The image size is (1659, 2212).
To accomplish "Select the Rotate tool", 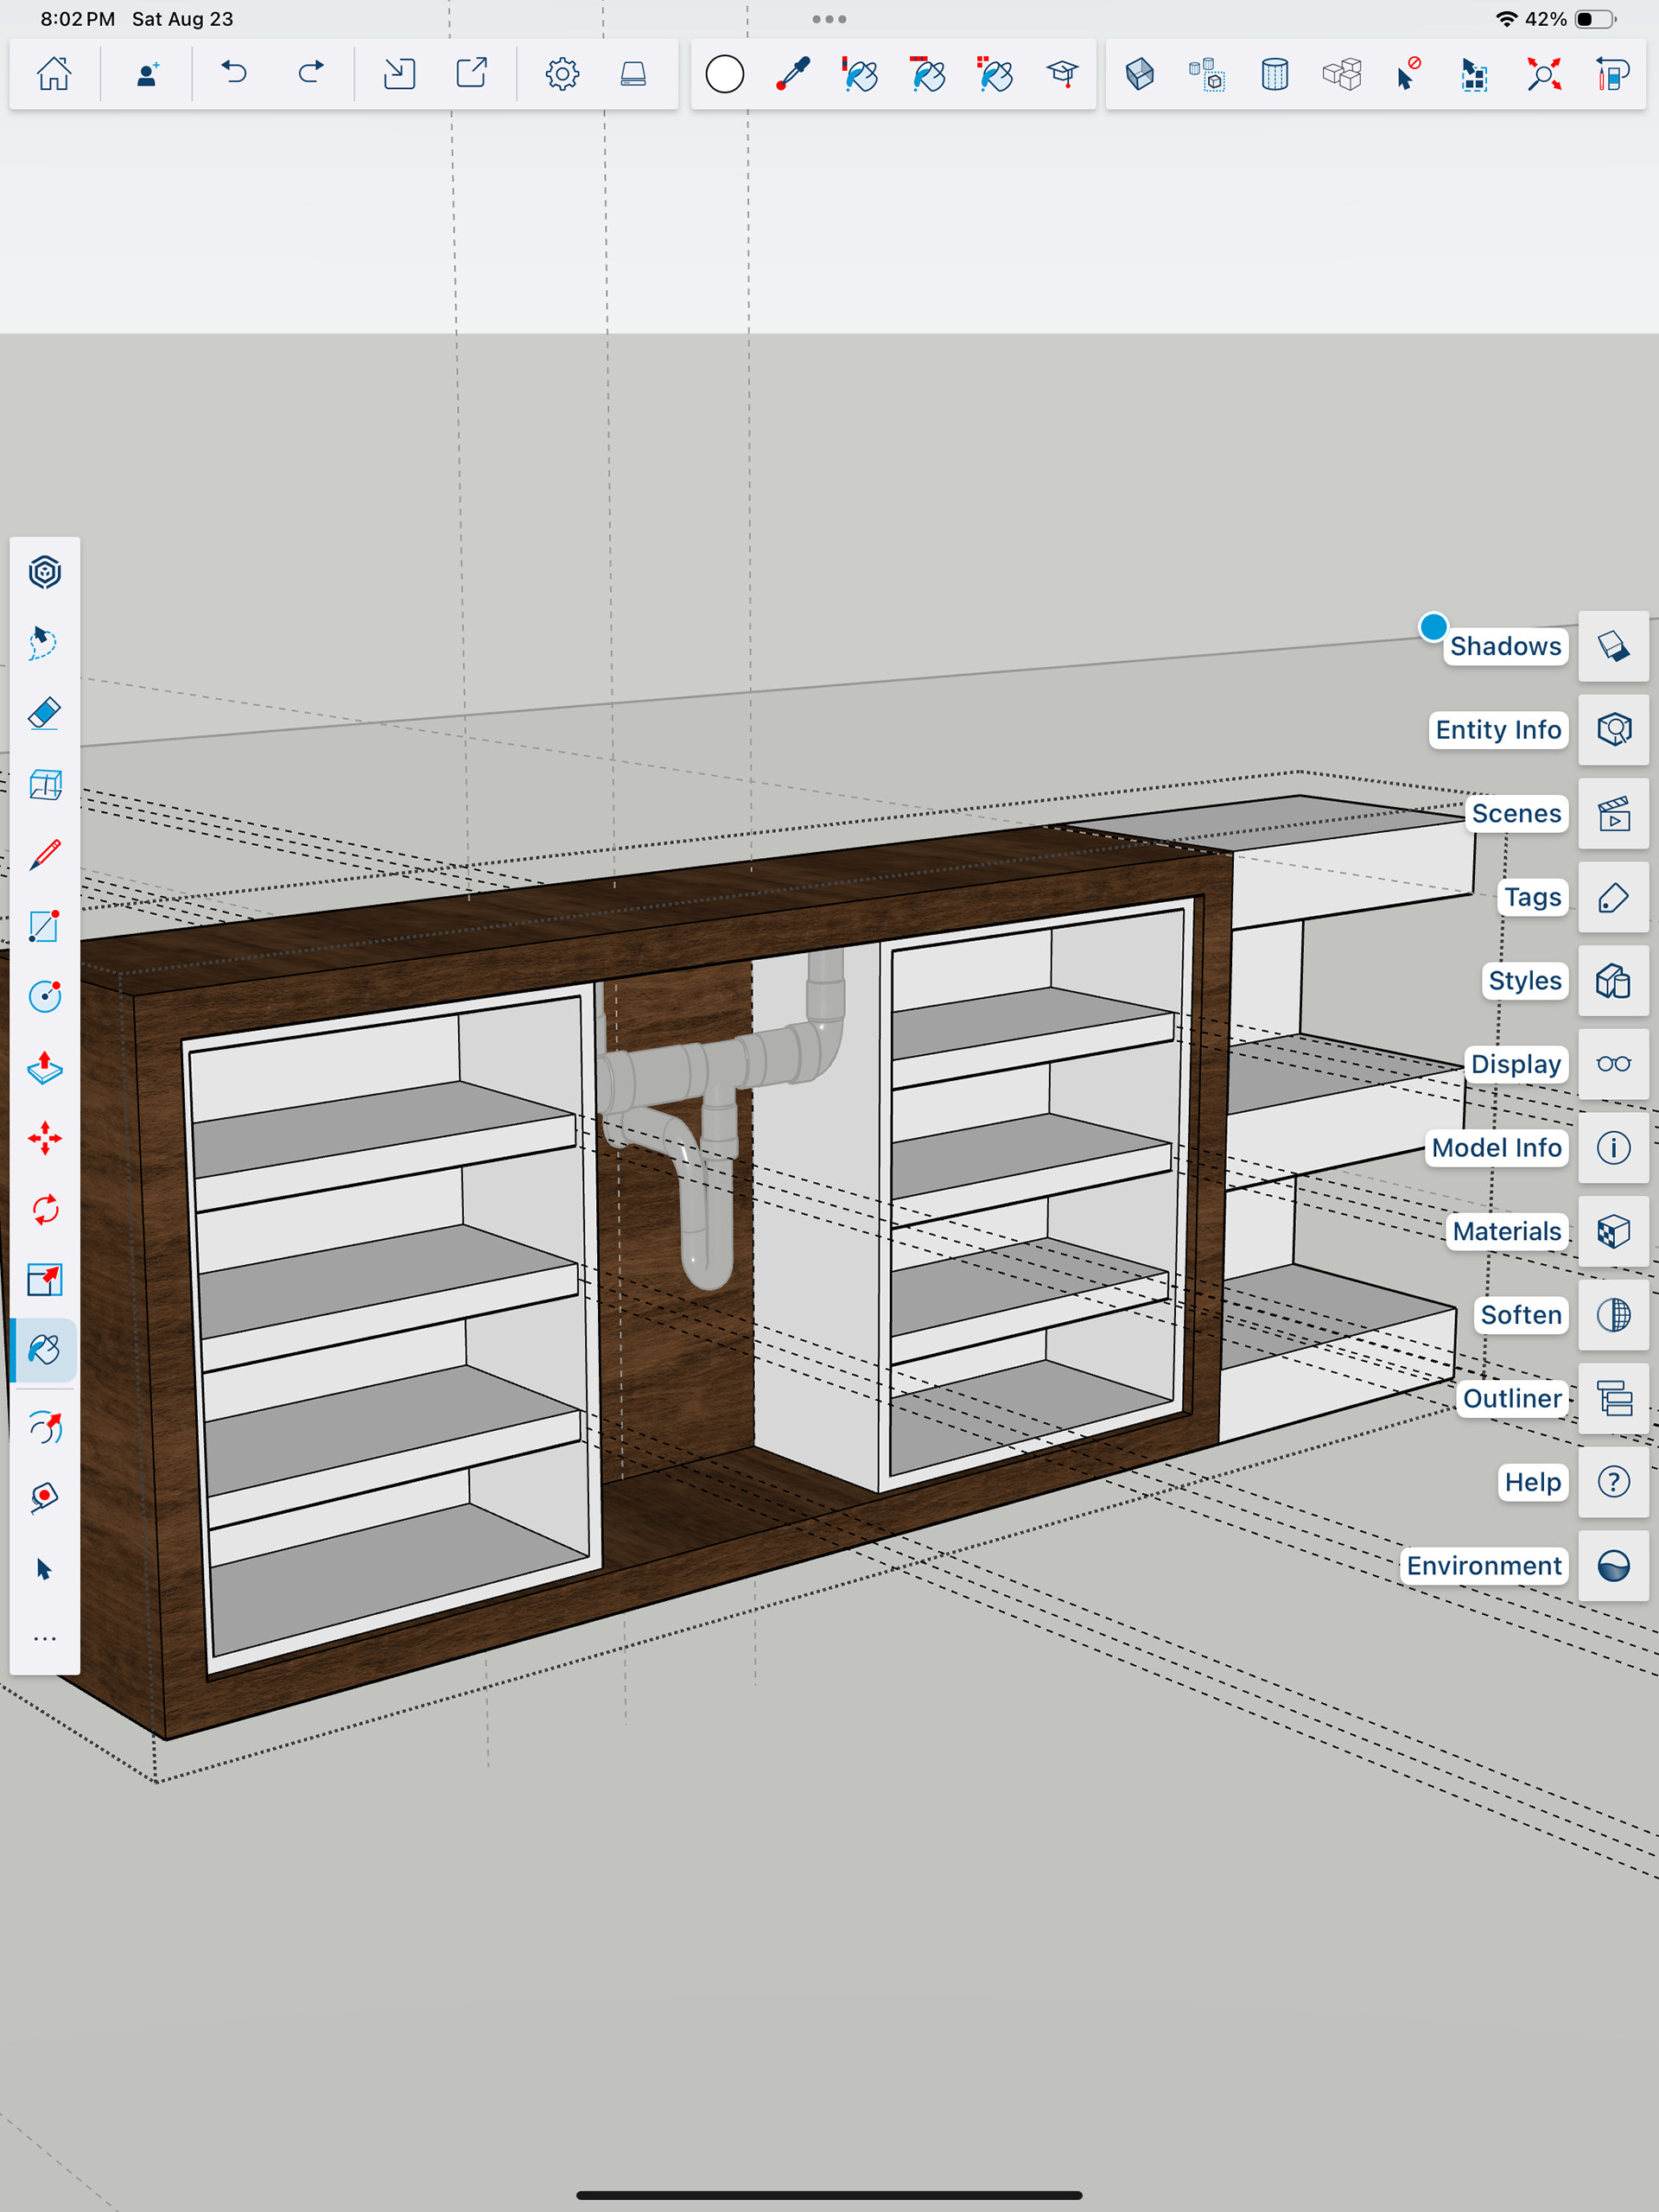I will (45, 1210).
